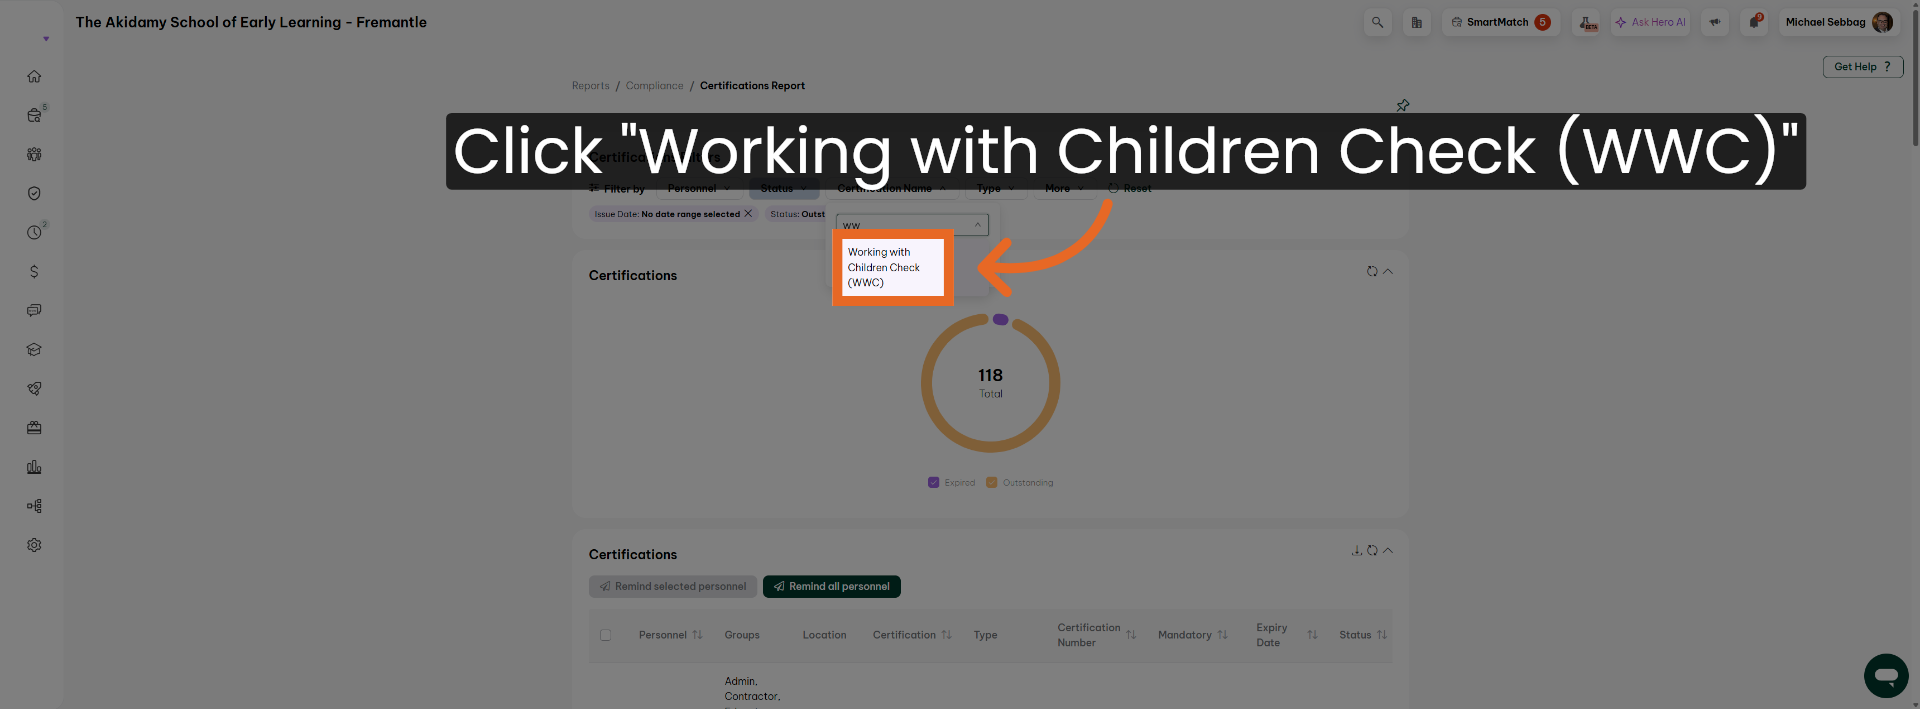Open the More filter dropdown
The width and height of the screenshot is (1920, 709).
pos(1065,188)
